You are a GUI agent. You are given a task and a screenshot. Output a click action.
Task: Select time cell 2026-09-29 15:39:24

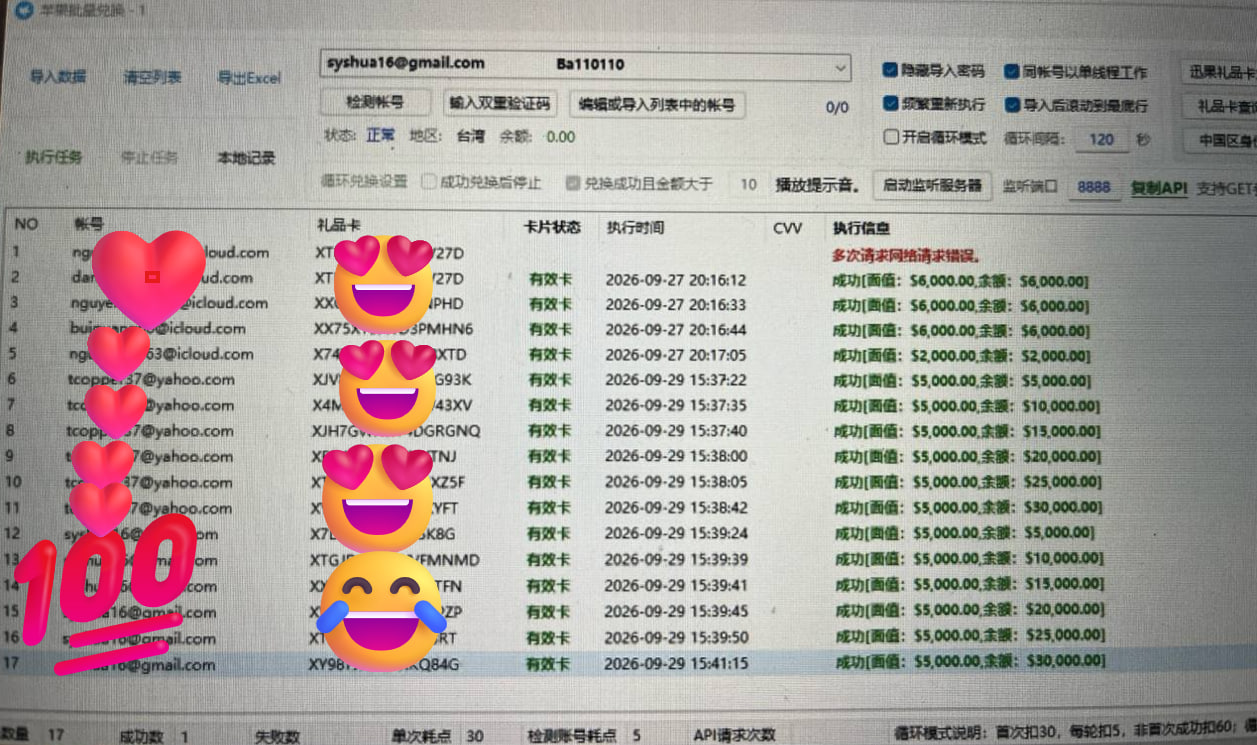[675, 533]
